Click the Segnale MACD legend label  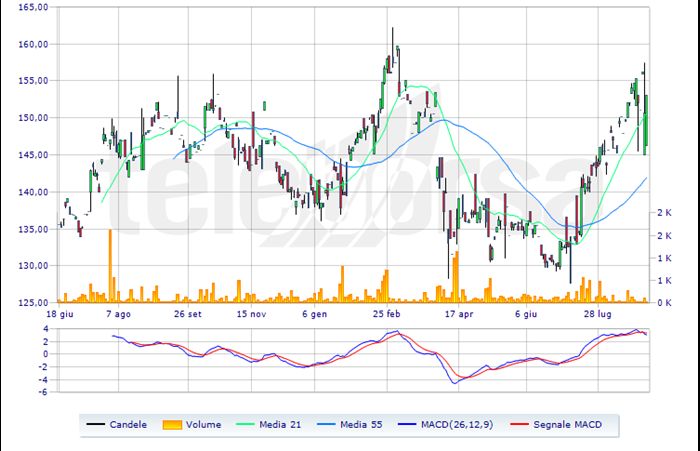567,424
